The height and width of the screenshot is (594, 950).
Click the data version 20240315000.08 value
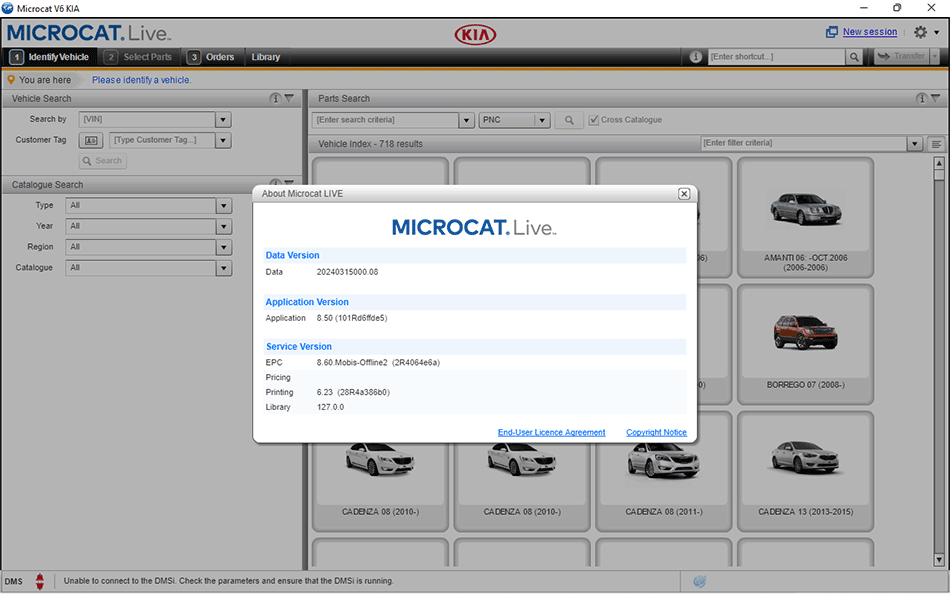[347, 272]
